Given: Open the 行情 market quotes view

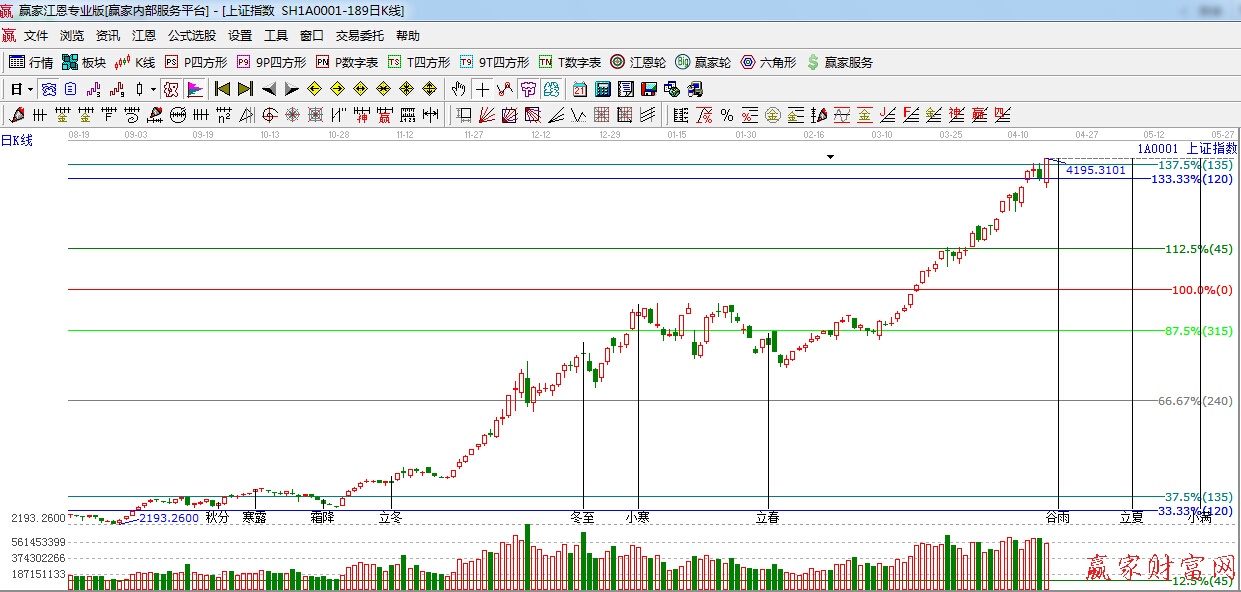Looking at the screenshot, I should tap(31, 62).
